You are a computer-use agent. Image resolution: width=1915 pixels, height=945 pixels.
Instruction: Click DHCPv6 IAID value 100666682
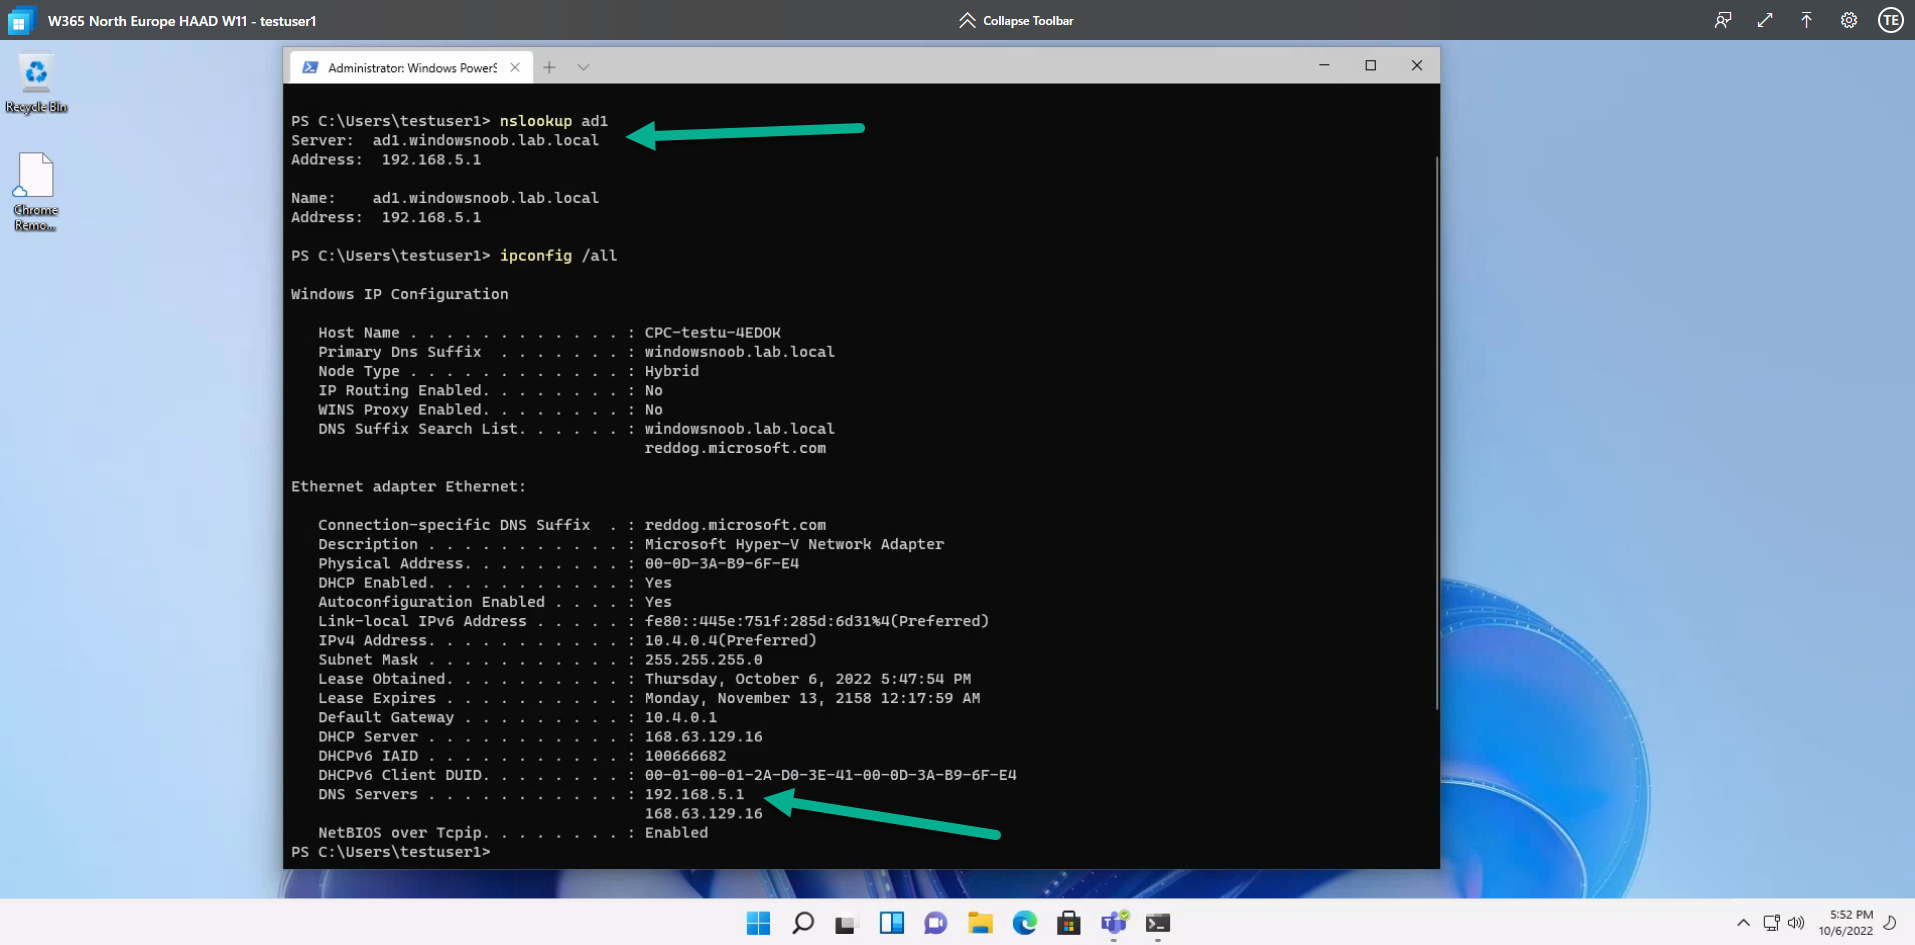pyautogui.click(x=686, y=756)
